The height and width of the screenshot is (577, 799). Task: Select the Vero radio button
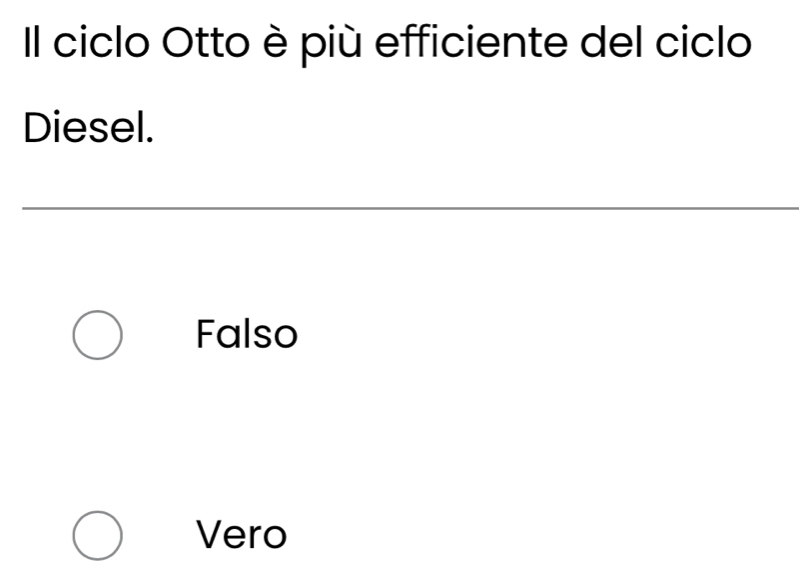tap(99, 536)
